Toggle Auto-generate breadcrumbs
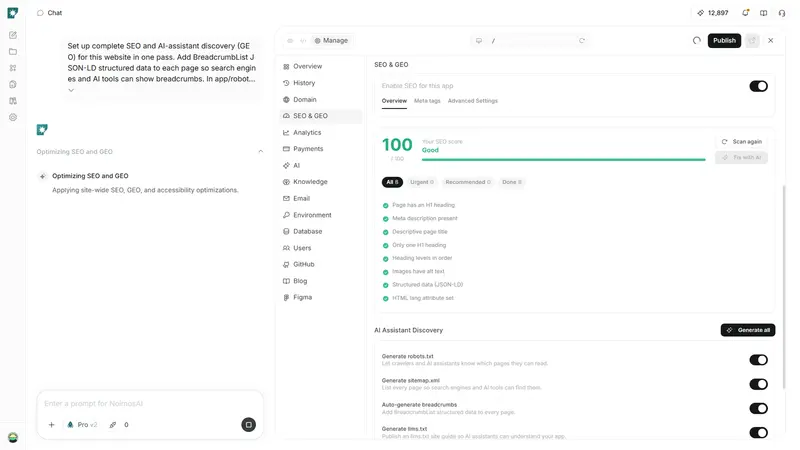The height and width of the screenshot is (450, 800). pyautogui.click(x=758, y=408)
